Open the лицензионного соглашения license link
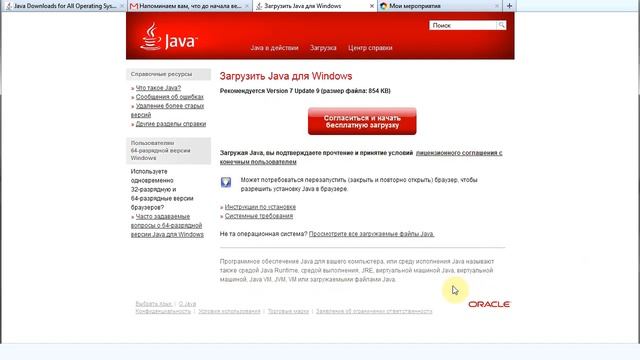Viewport: 640px width, 360px height. pyautogui.click(x=361, y=157)
